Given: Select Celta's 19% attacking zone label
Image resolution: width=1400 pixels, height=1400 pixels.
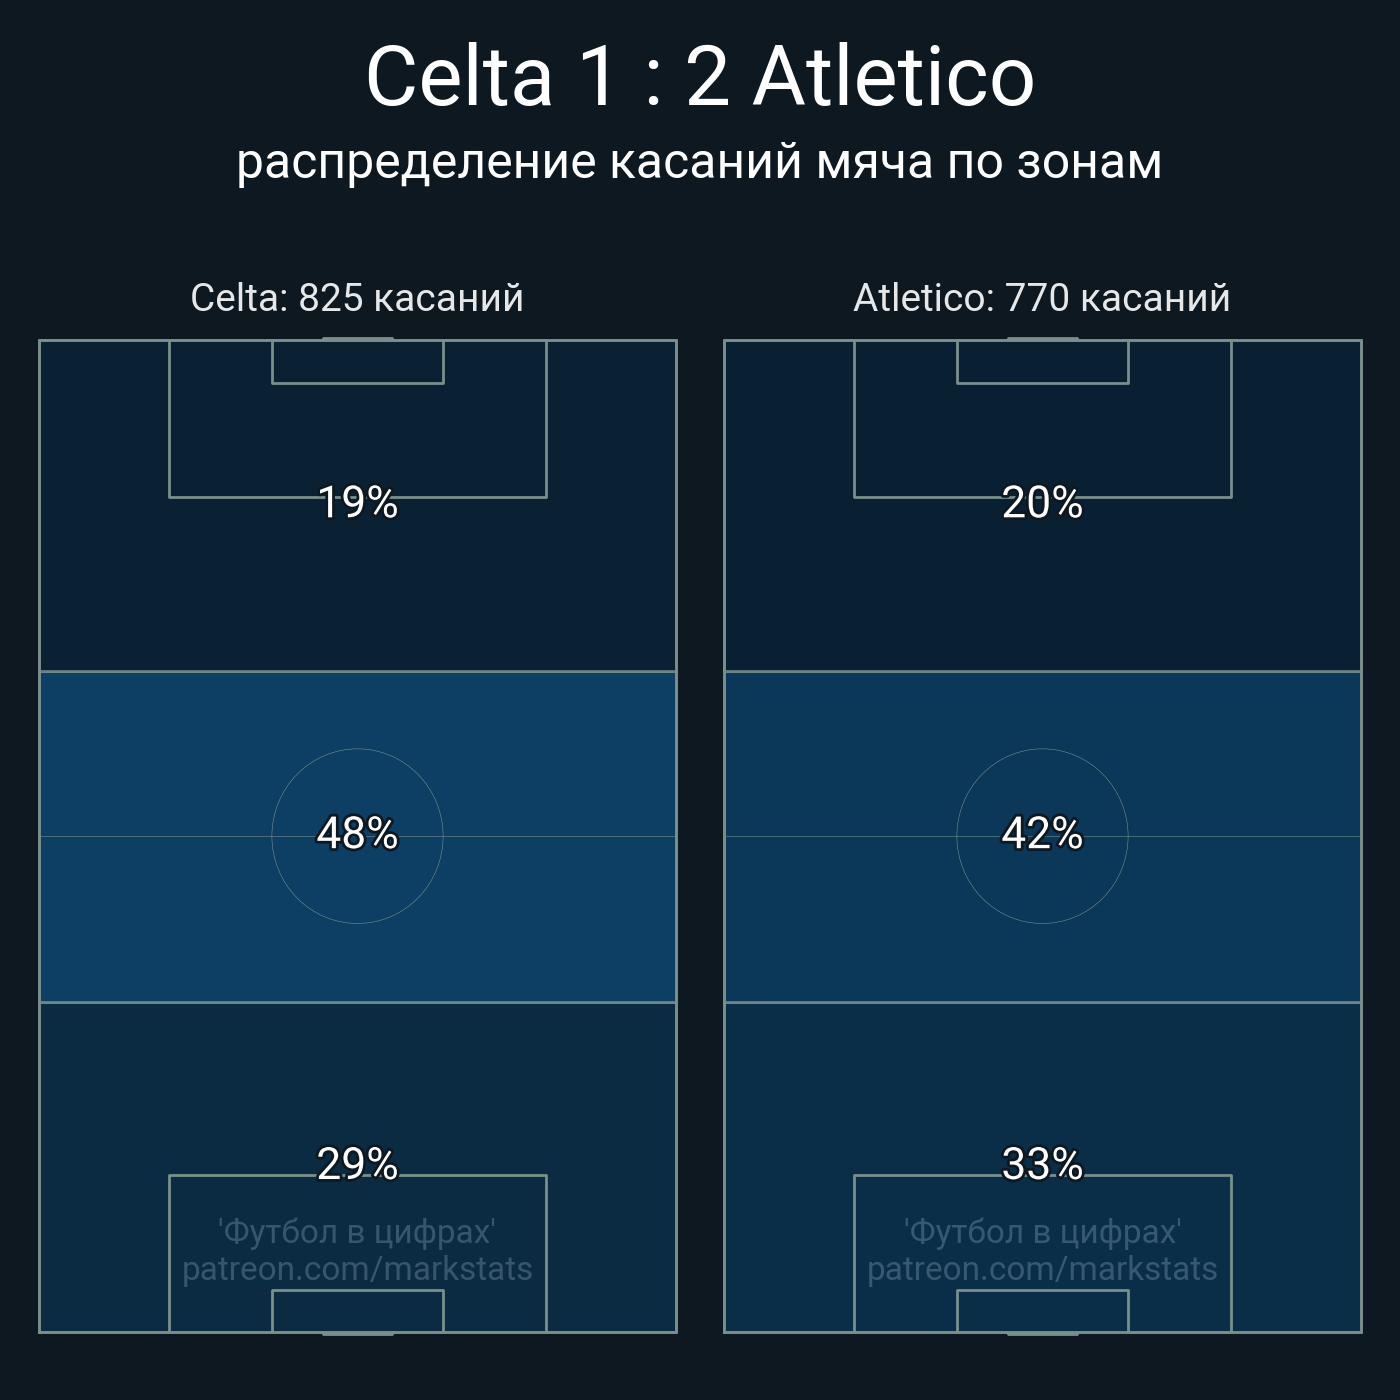Looking at the screenshot, I should pos(357,502).
